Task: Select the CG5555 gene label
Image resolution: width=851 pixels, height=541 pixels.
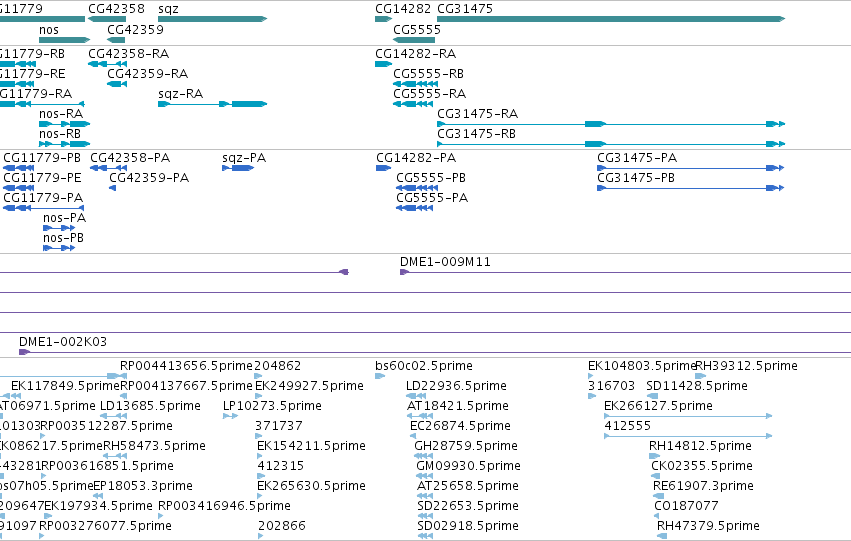Action: point(417,29)
